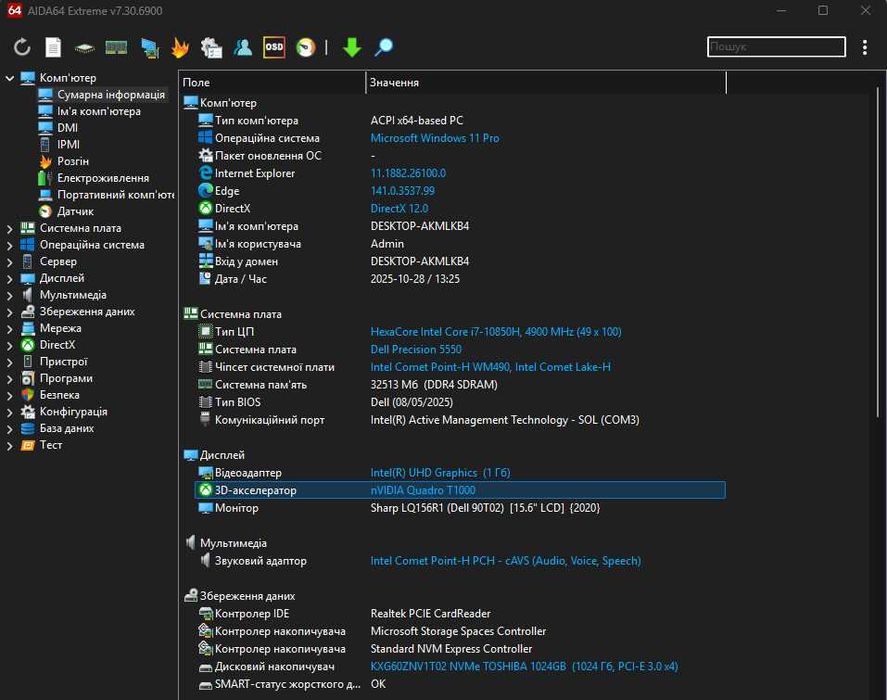Select the SMART-статус row
Screen dimensions: 887x700
pos(460,684)
